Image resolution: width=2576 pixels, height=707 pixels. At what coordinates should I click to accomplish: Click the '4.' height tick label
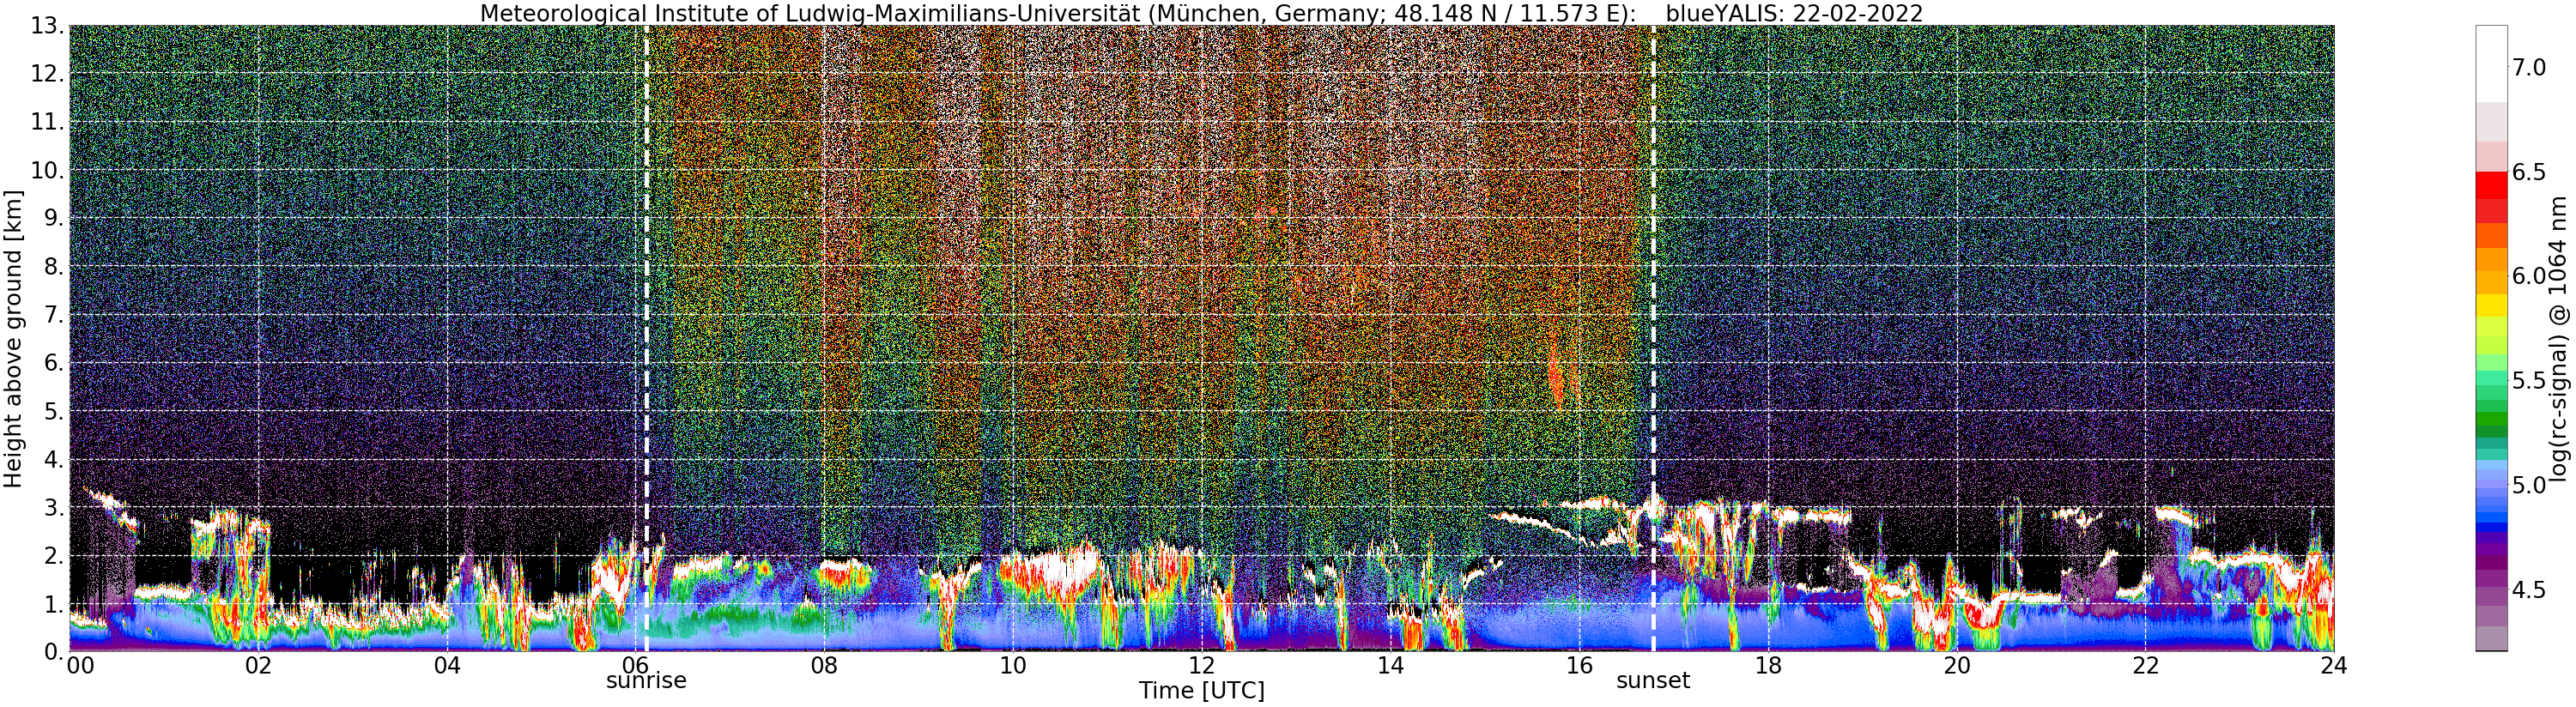point(53,459)
